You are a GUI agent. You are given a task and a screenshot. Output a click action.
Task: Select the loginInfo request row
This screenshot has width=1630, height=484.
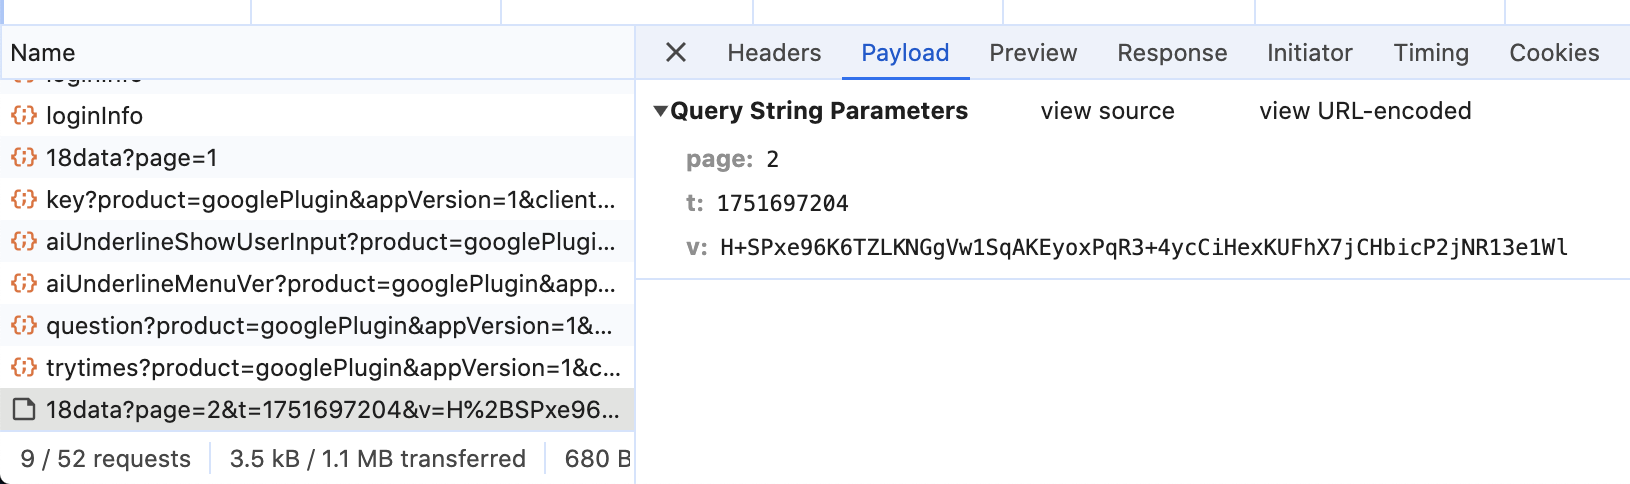coord(300,116)
